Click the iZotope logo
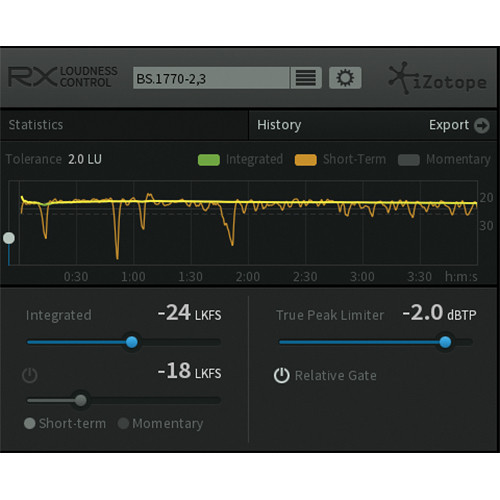This screenshot has width=500, height=500. (437, 79)
